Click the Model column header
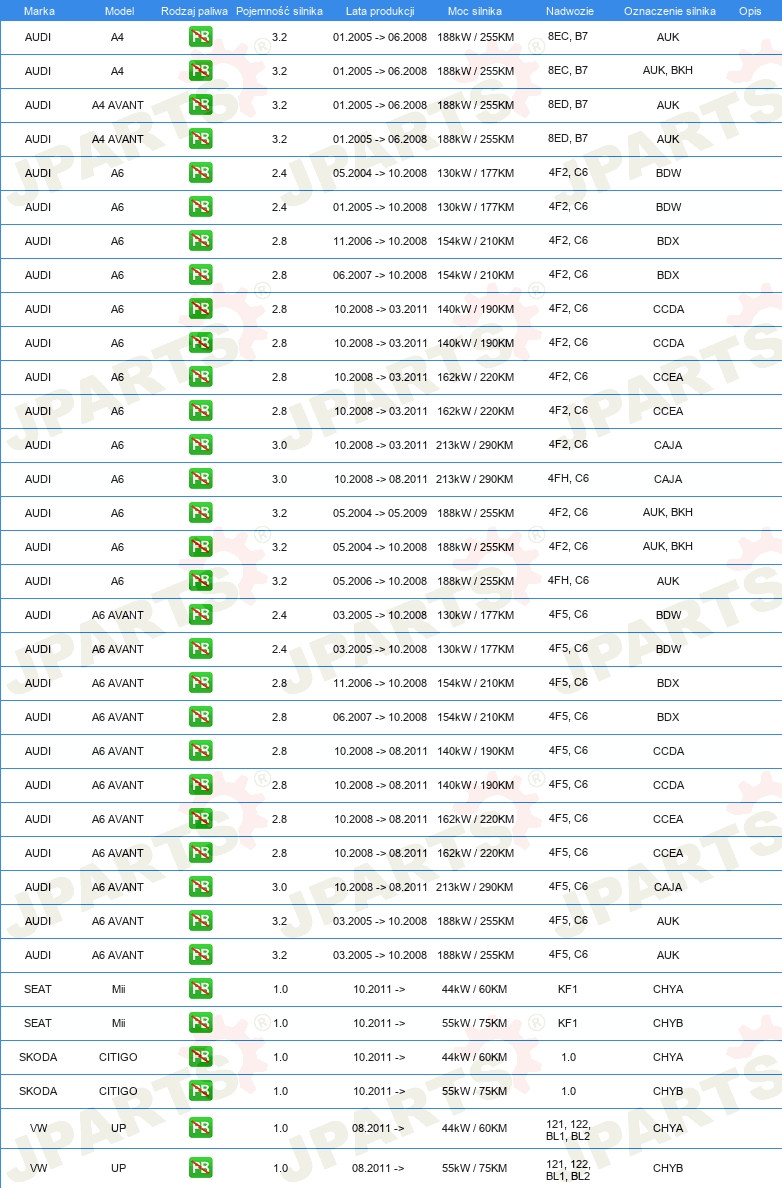Viewport: 782px width, 1188px height. point(119,11)
